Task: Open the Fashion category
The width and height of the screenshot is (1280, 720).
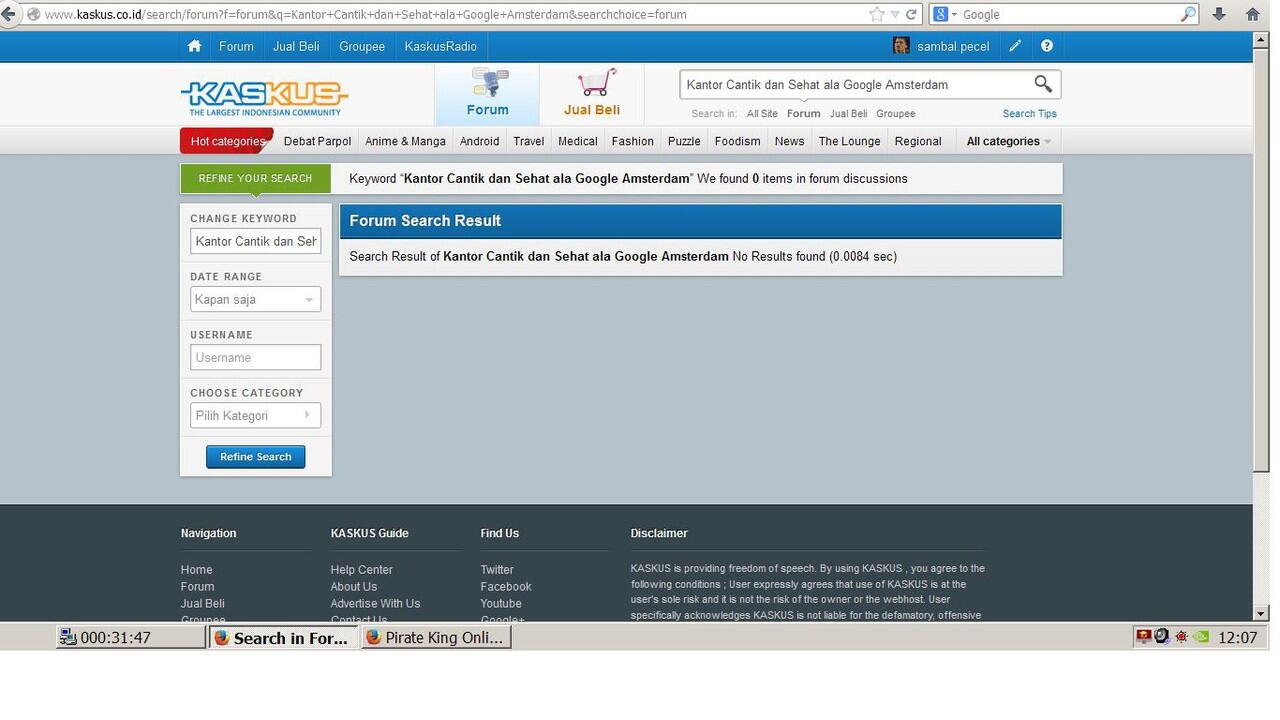Action: (x=632, y=141)
